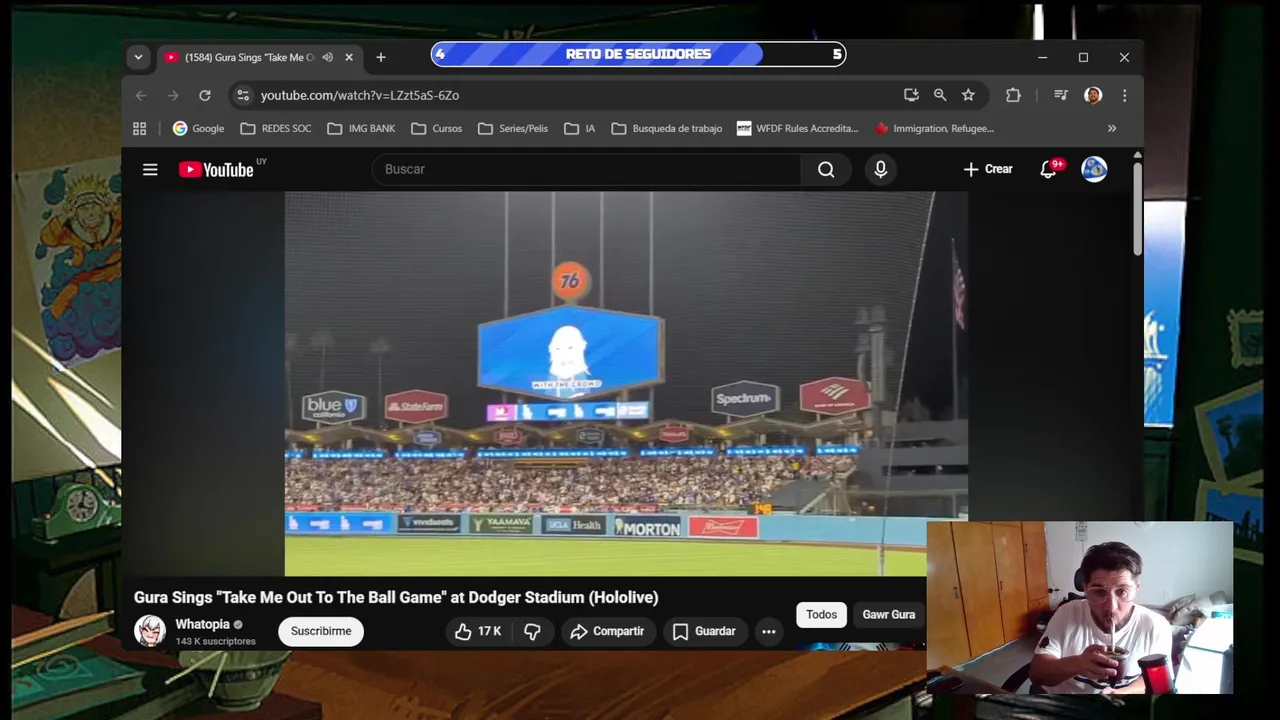Open the Extensions puzzle icon

pos(1013,95)
